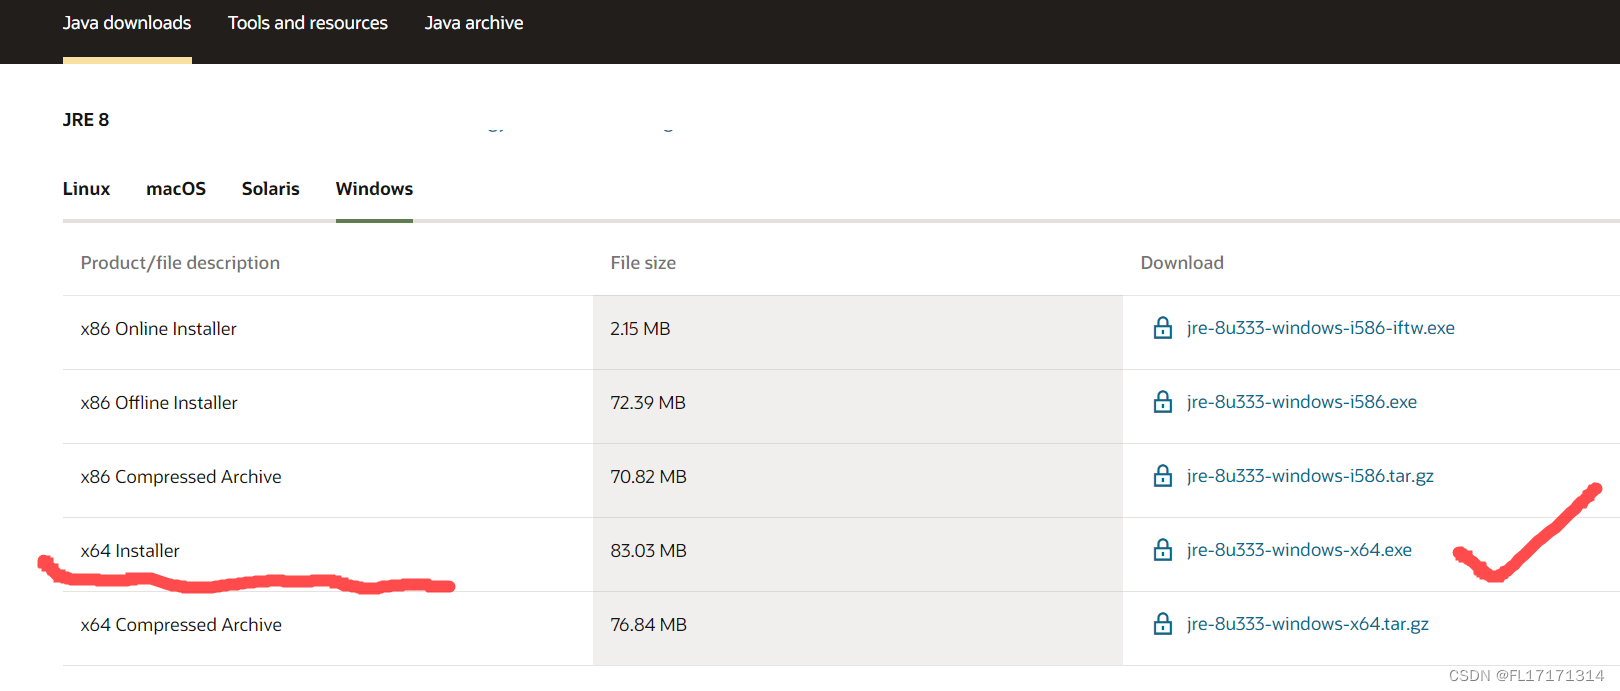
Task: Click the 2.15 MB file size
Action: [x=640, y=329]
